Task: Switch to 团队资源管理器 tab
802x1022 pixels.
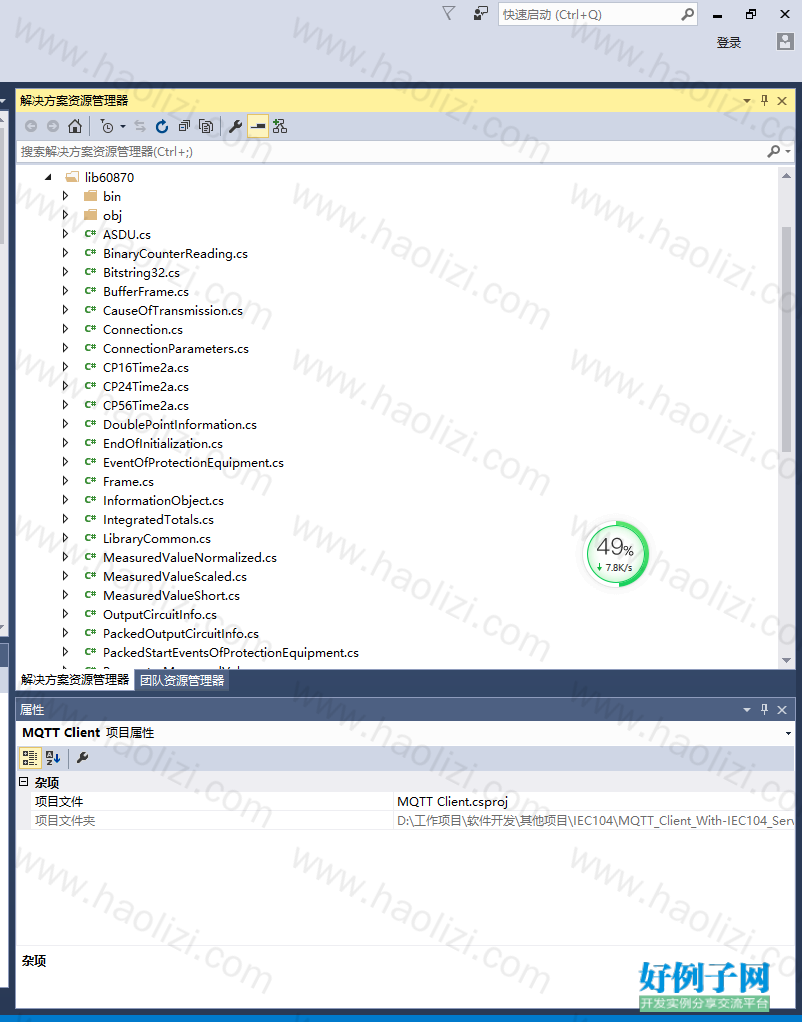Action: (x=182, y=680)
